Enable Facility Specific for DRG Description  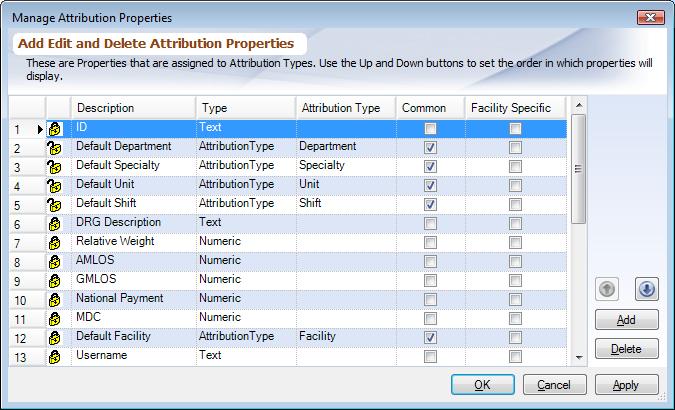click(515, 223)
